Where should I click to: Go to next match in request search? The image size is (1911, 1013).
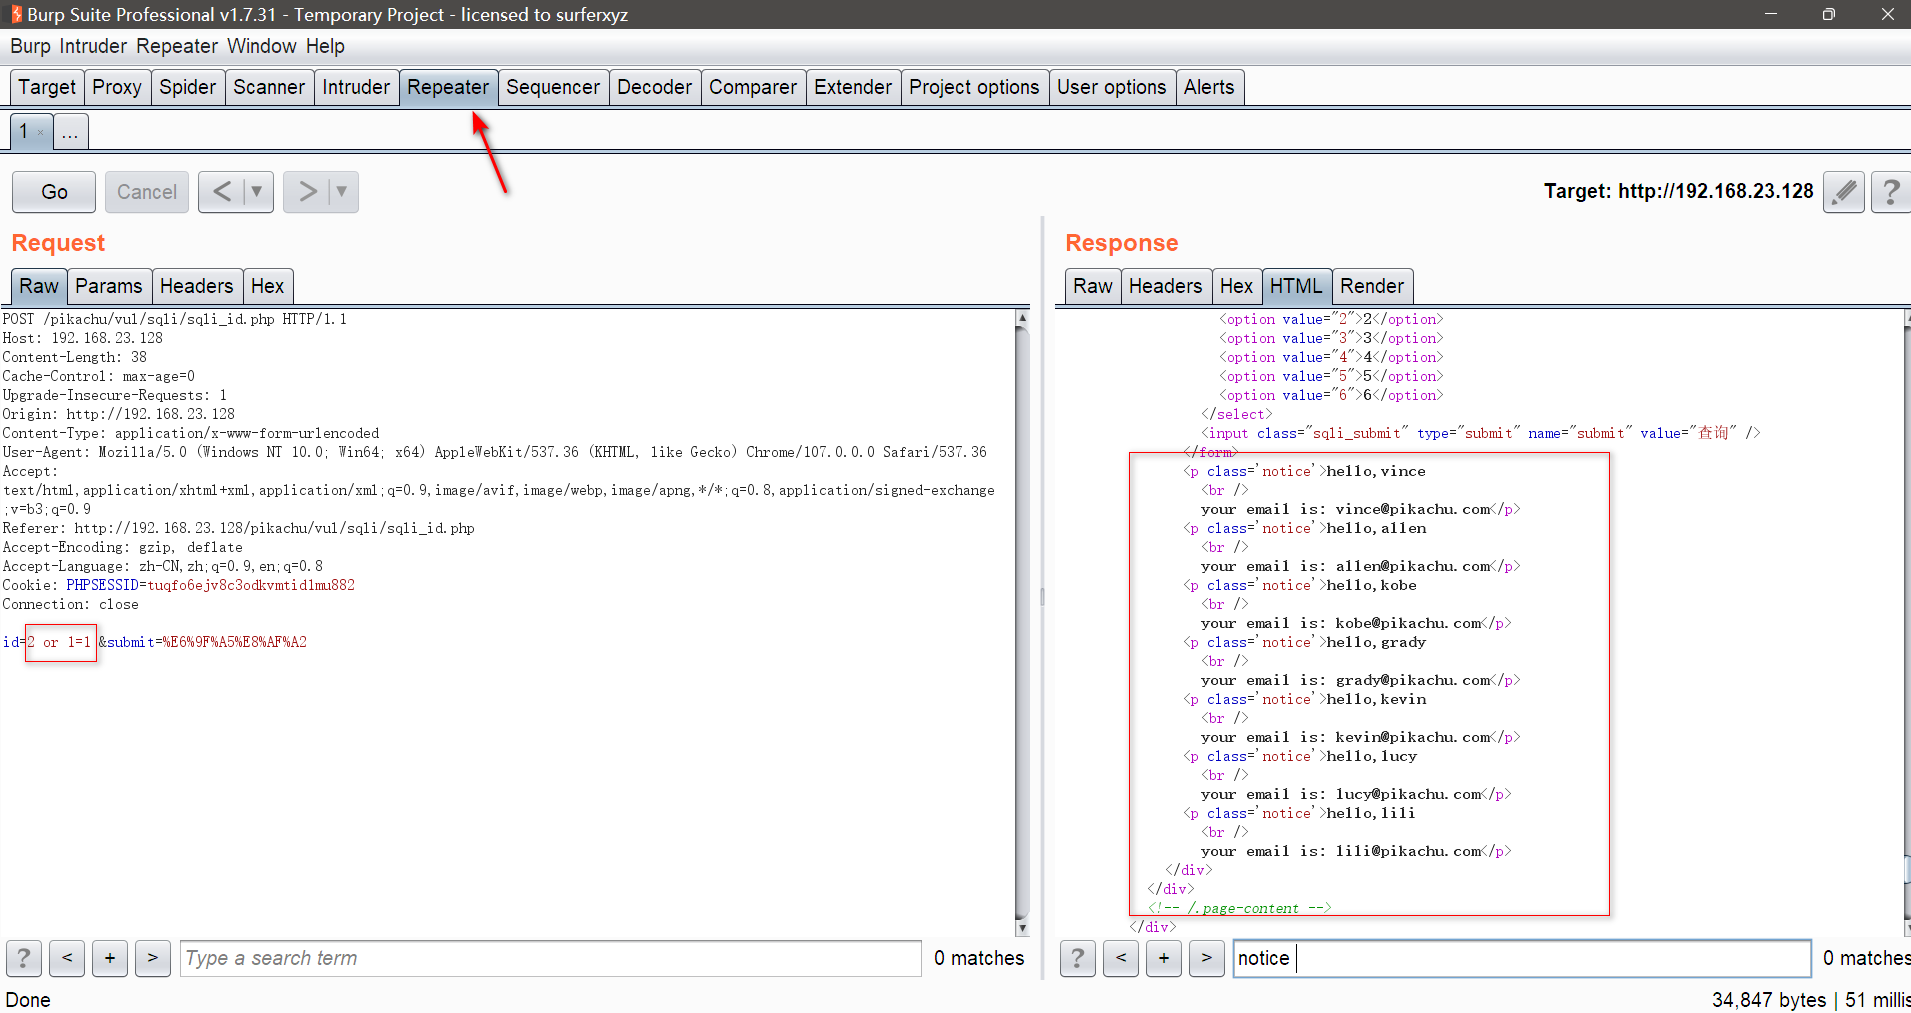coord(153,958)
